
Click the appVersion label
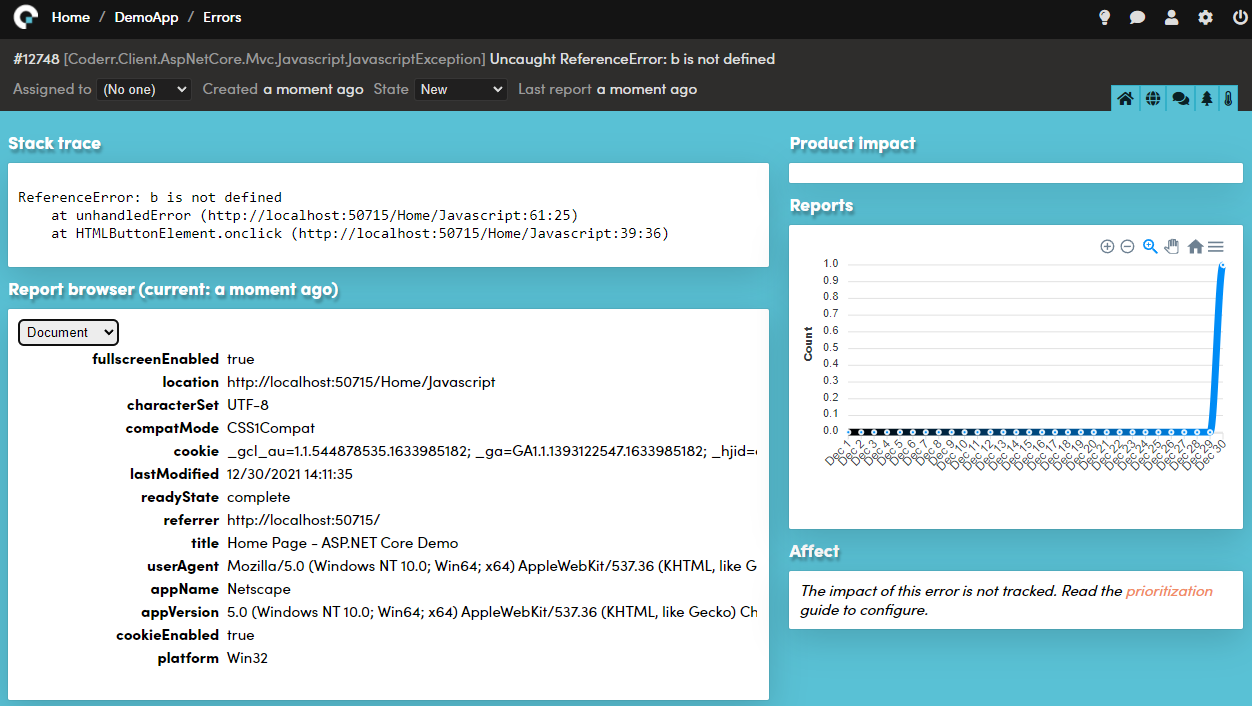click(x=180, y=612)
